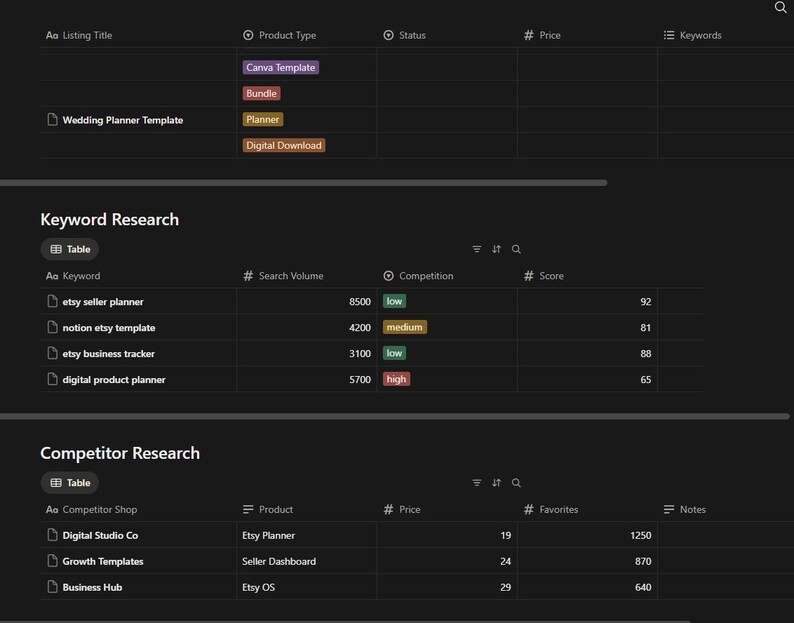This screenshot has width=794, height=623.
Task: Click page icon beside Growth Templates
Action: [52, 561]
